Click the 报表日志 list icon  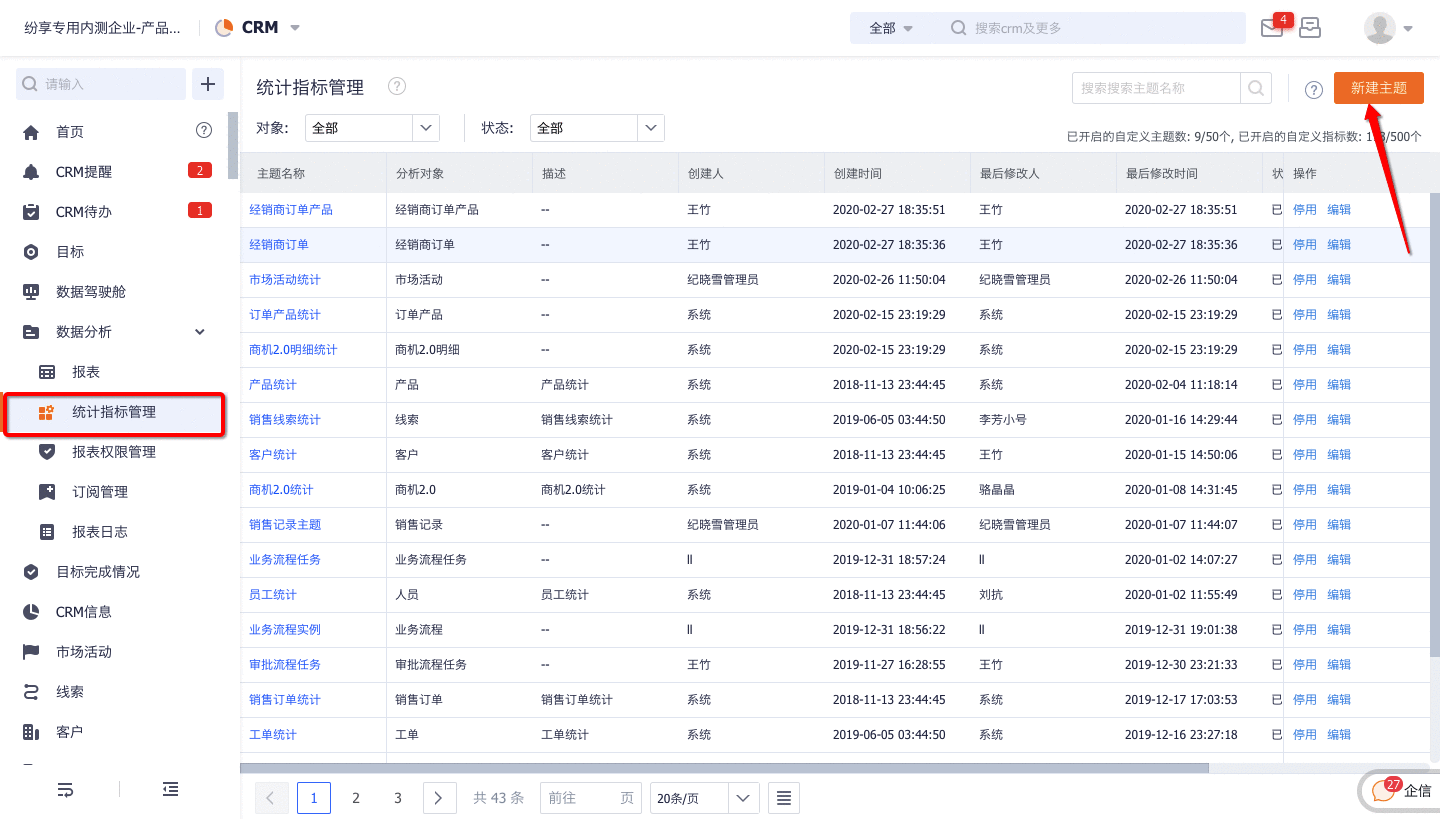(47, 532)
